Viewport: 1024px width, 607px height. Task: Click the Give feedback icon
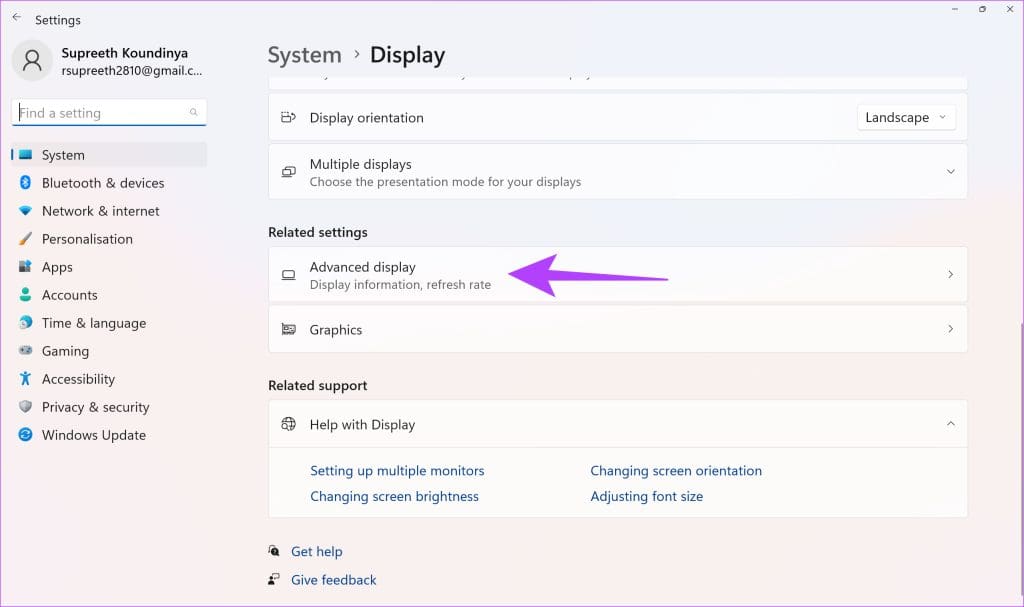point(273,580)
